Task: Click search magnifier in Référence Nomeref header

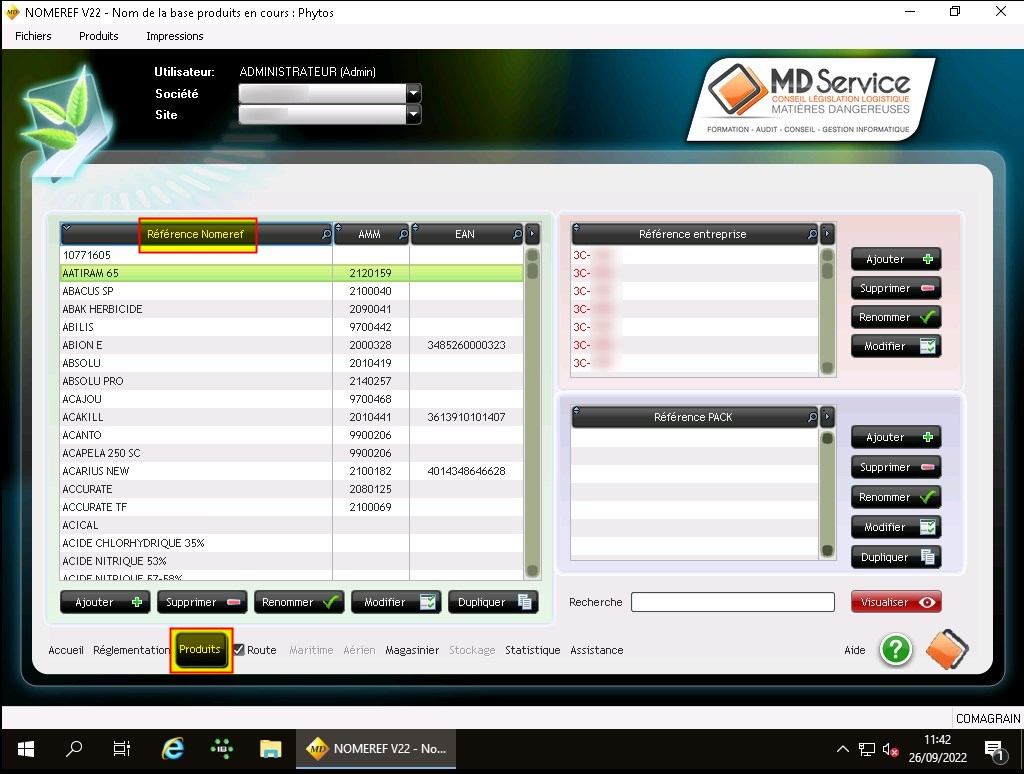Action: point(325,234)
